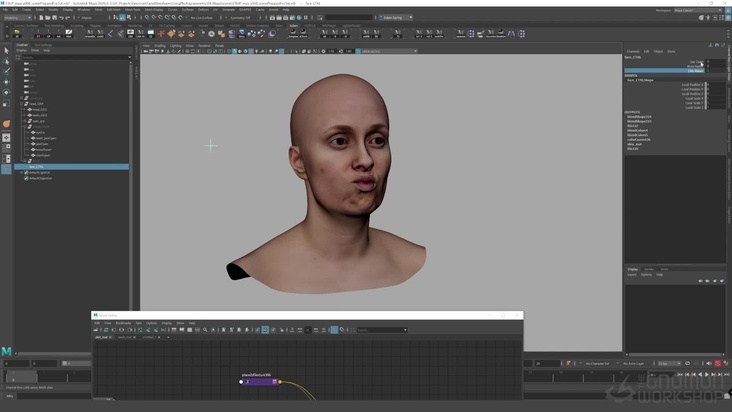
Task: Click face_CTRLShape in the Channel Box
Action: point(640,80)
